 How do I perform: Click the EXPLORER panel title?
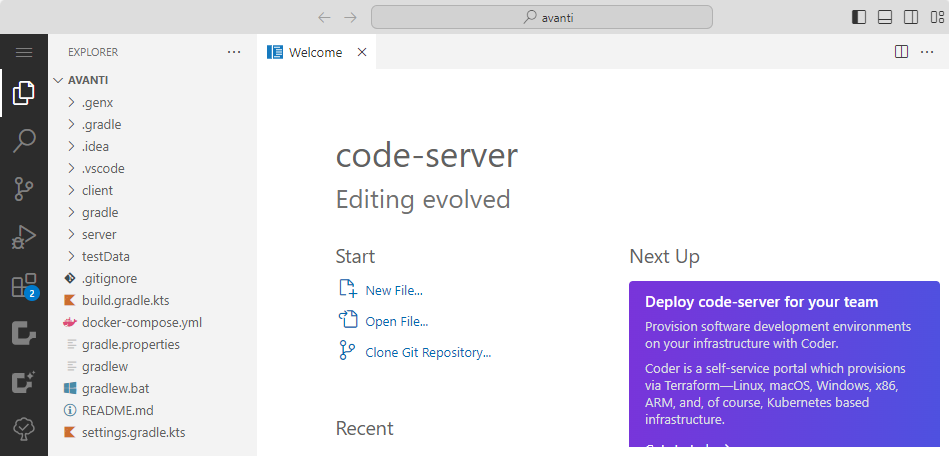pyautogui.click(x=93, y=52)
